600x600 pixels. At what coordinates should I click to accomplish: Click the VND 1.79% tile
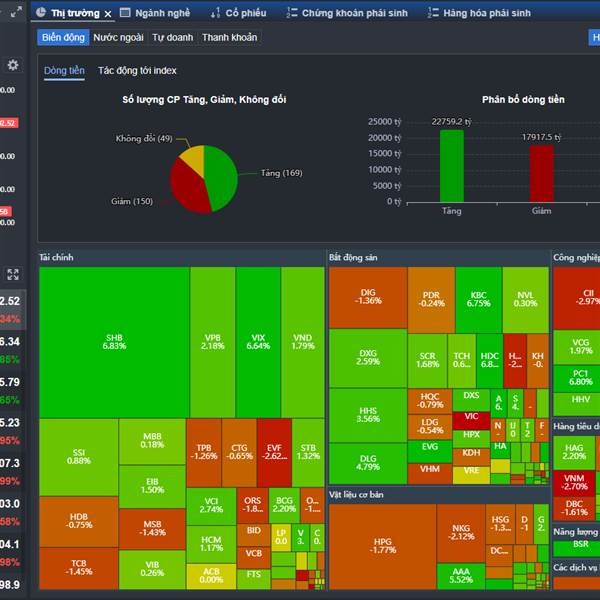point(303,342)
